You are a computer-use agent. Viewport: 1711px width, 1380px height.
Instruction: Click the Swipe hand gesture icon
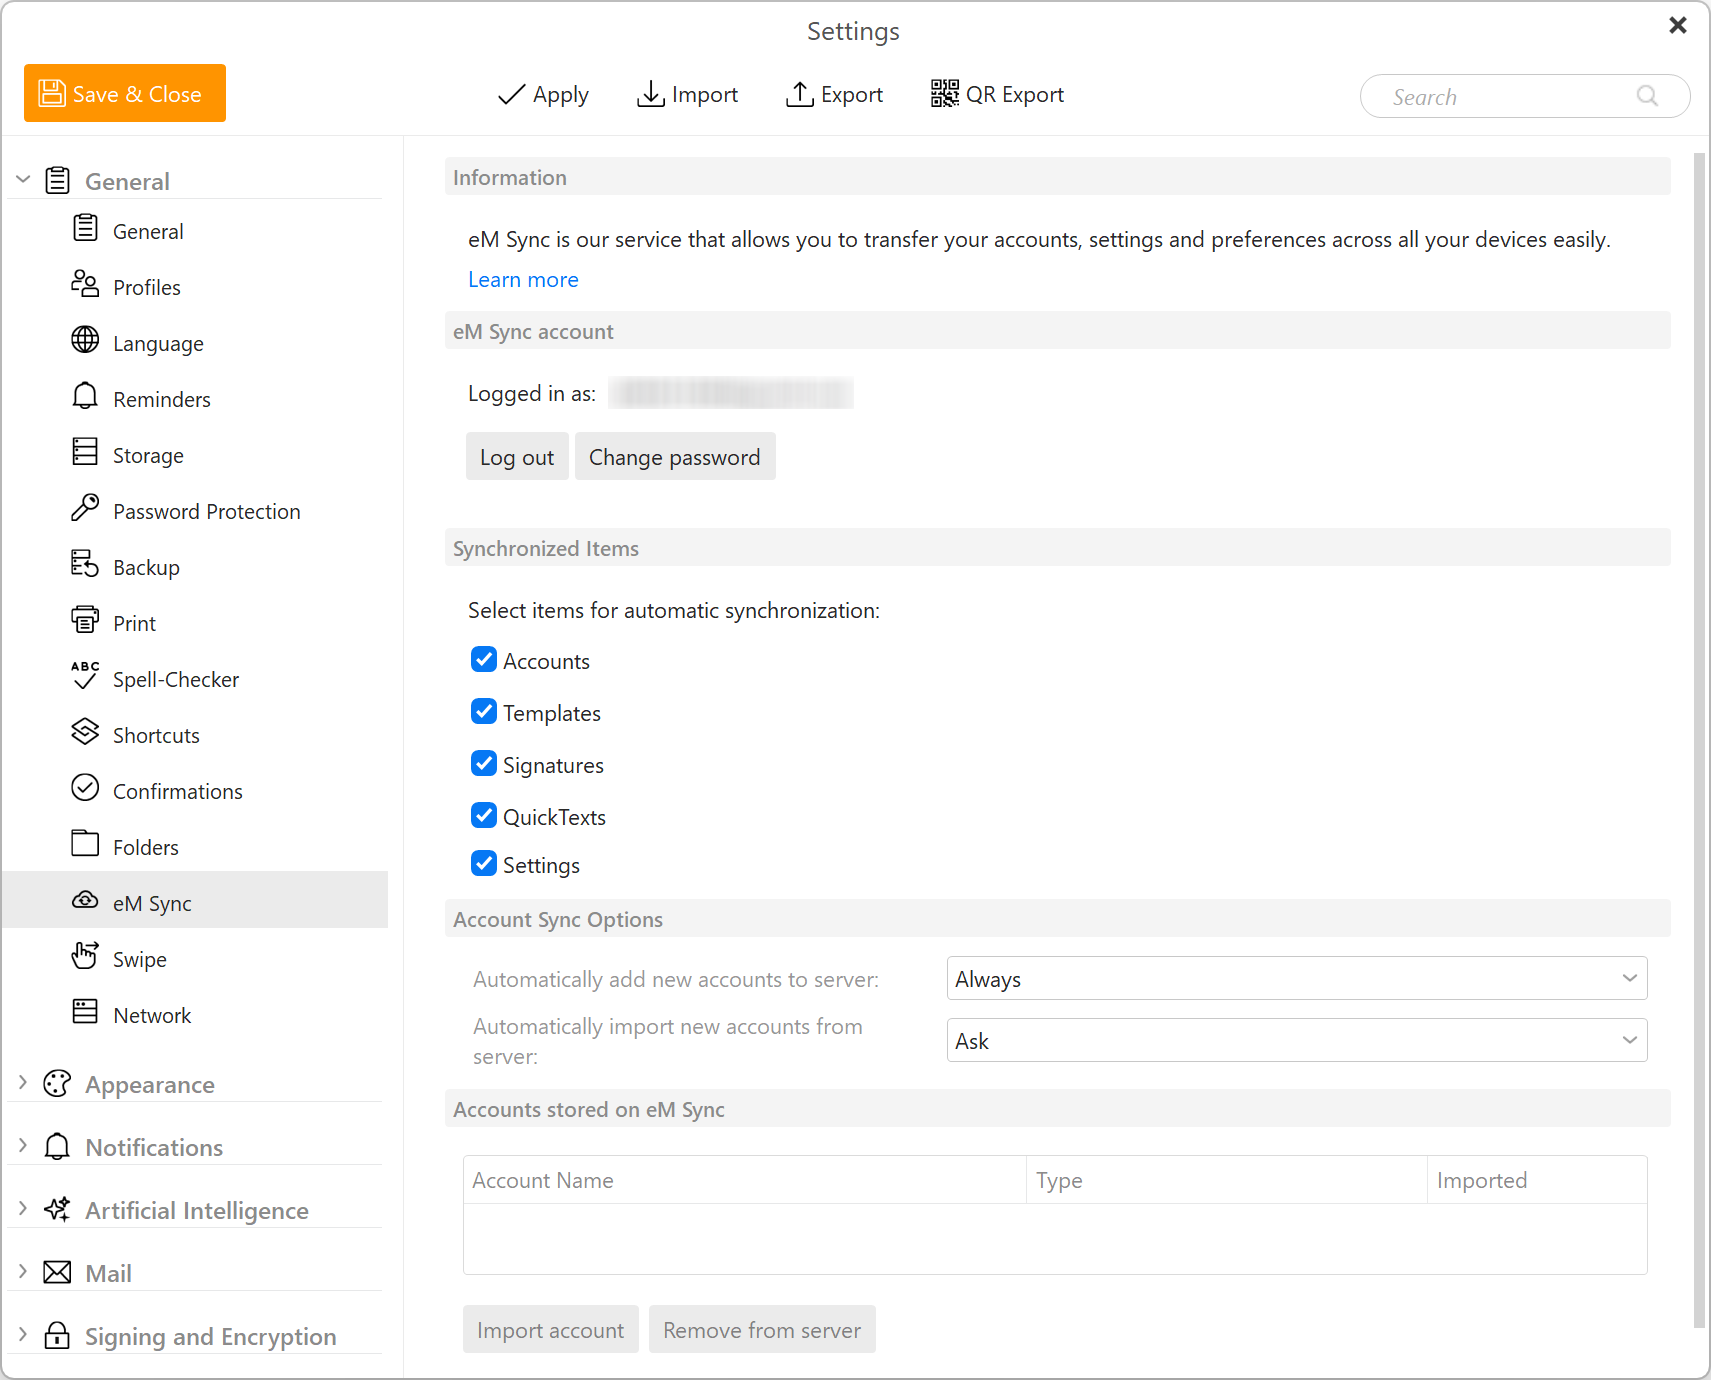click(x=85, y=957)
